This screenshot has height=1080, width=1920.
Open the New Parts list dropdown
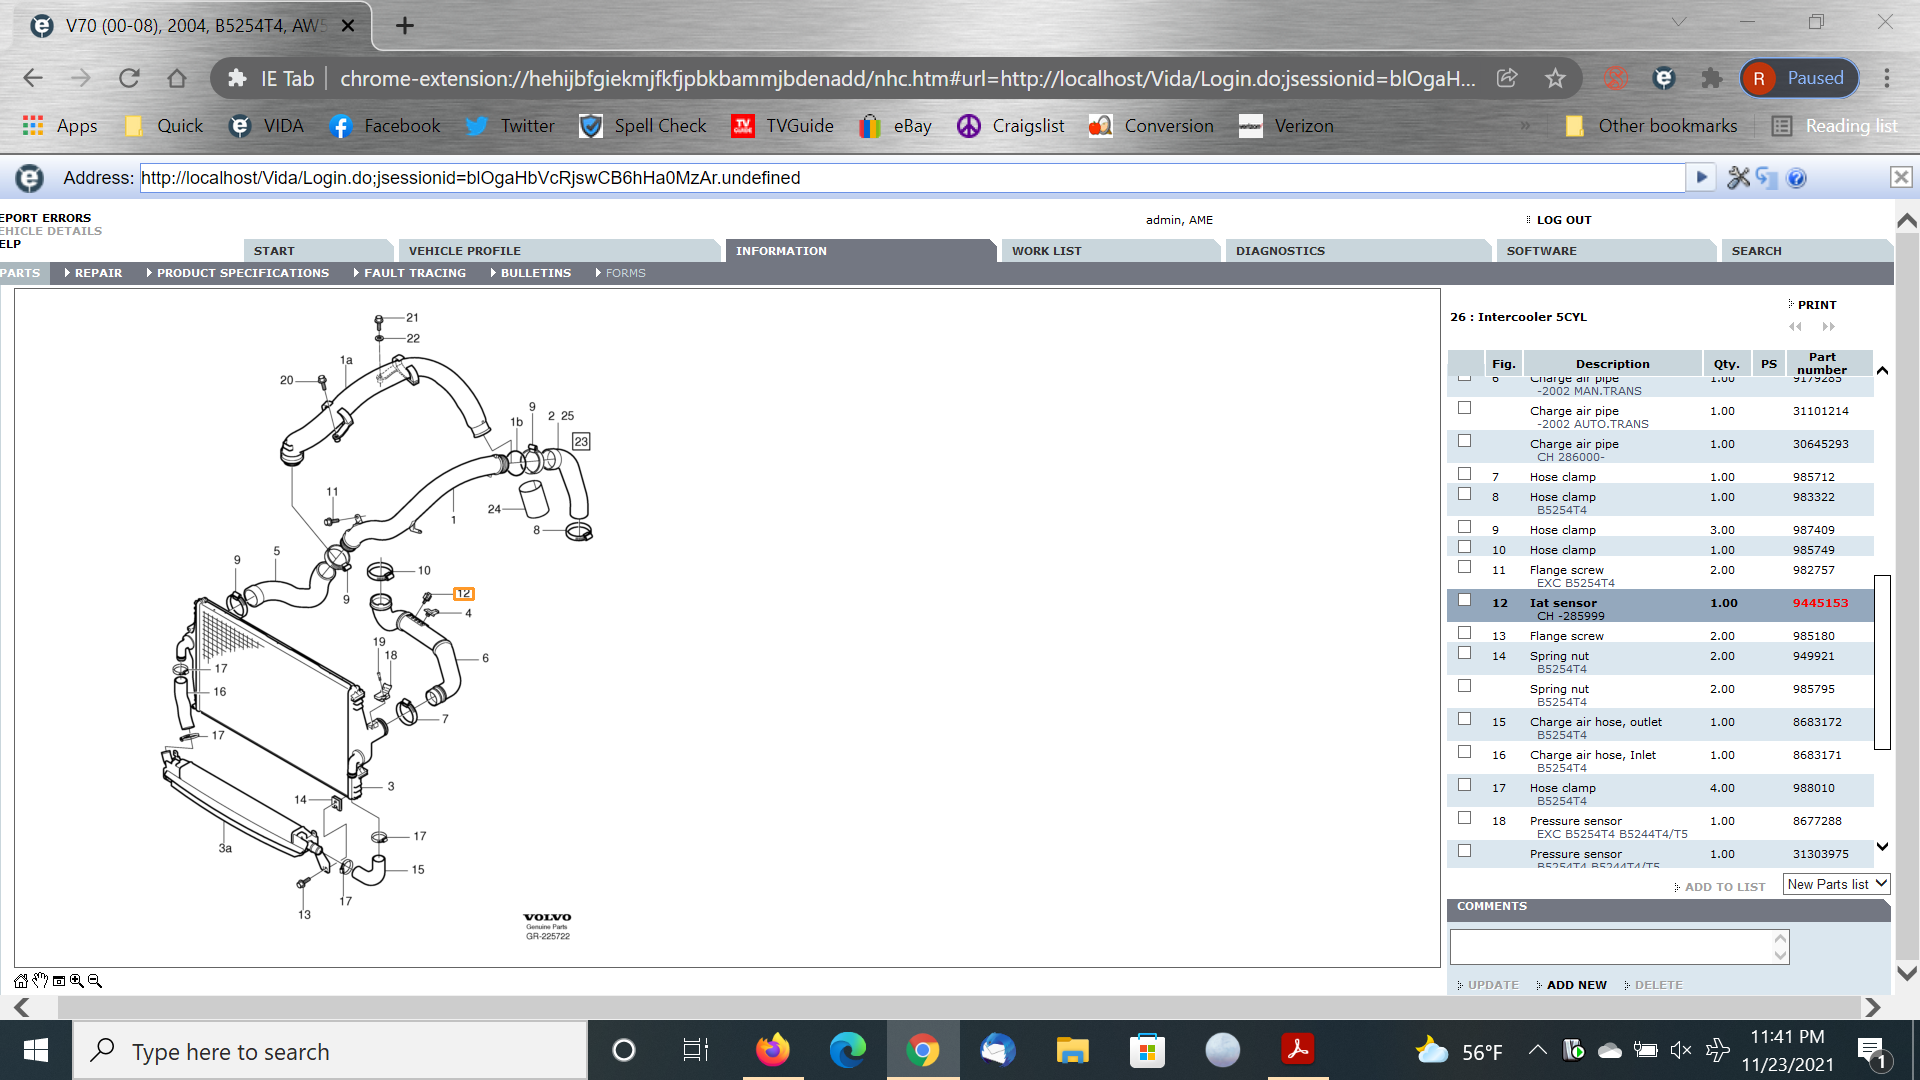(1836, 884)
